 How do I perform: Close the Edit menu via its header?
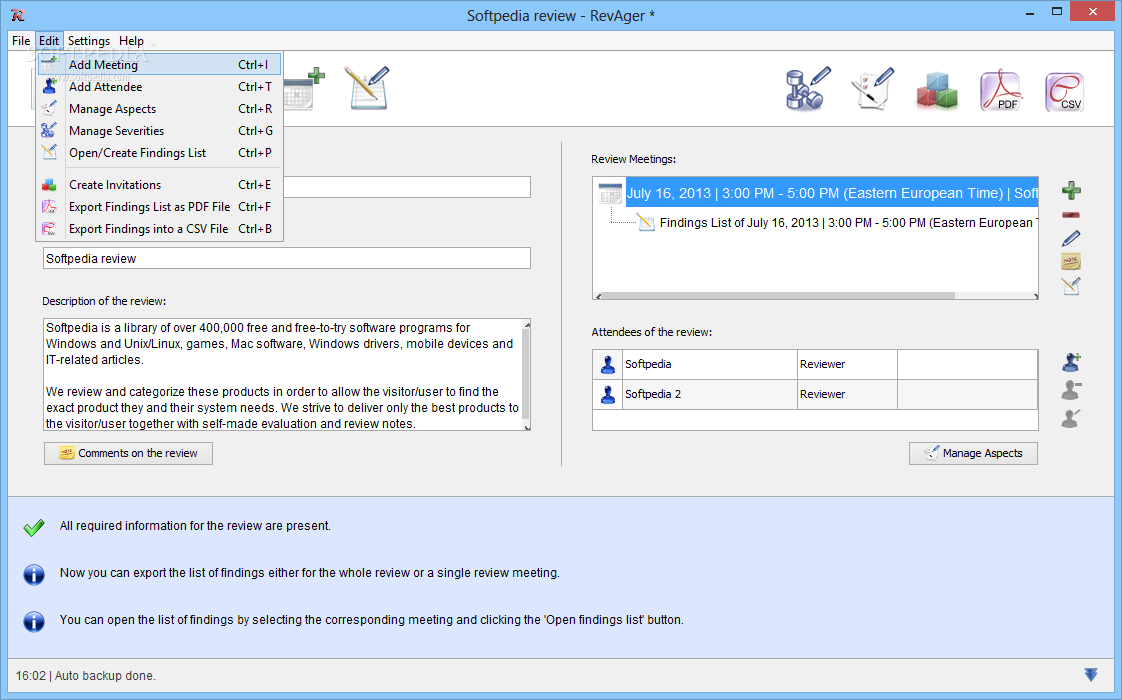(x=49, y=41)
